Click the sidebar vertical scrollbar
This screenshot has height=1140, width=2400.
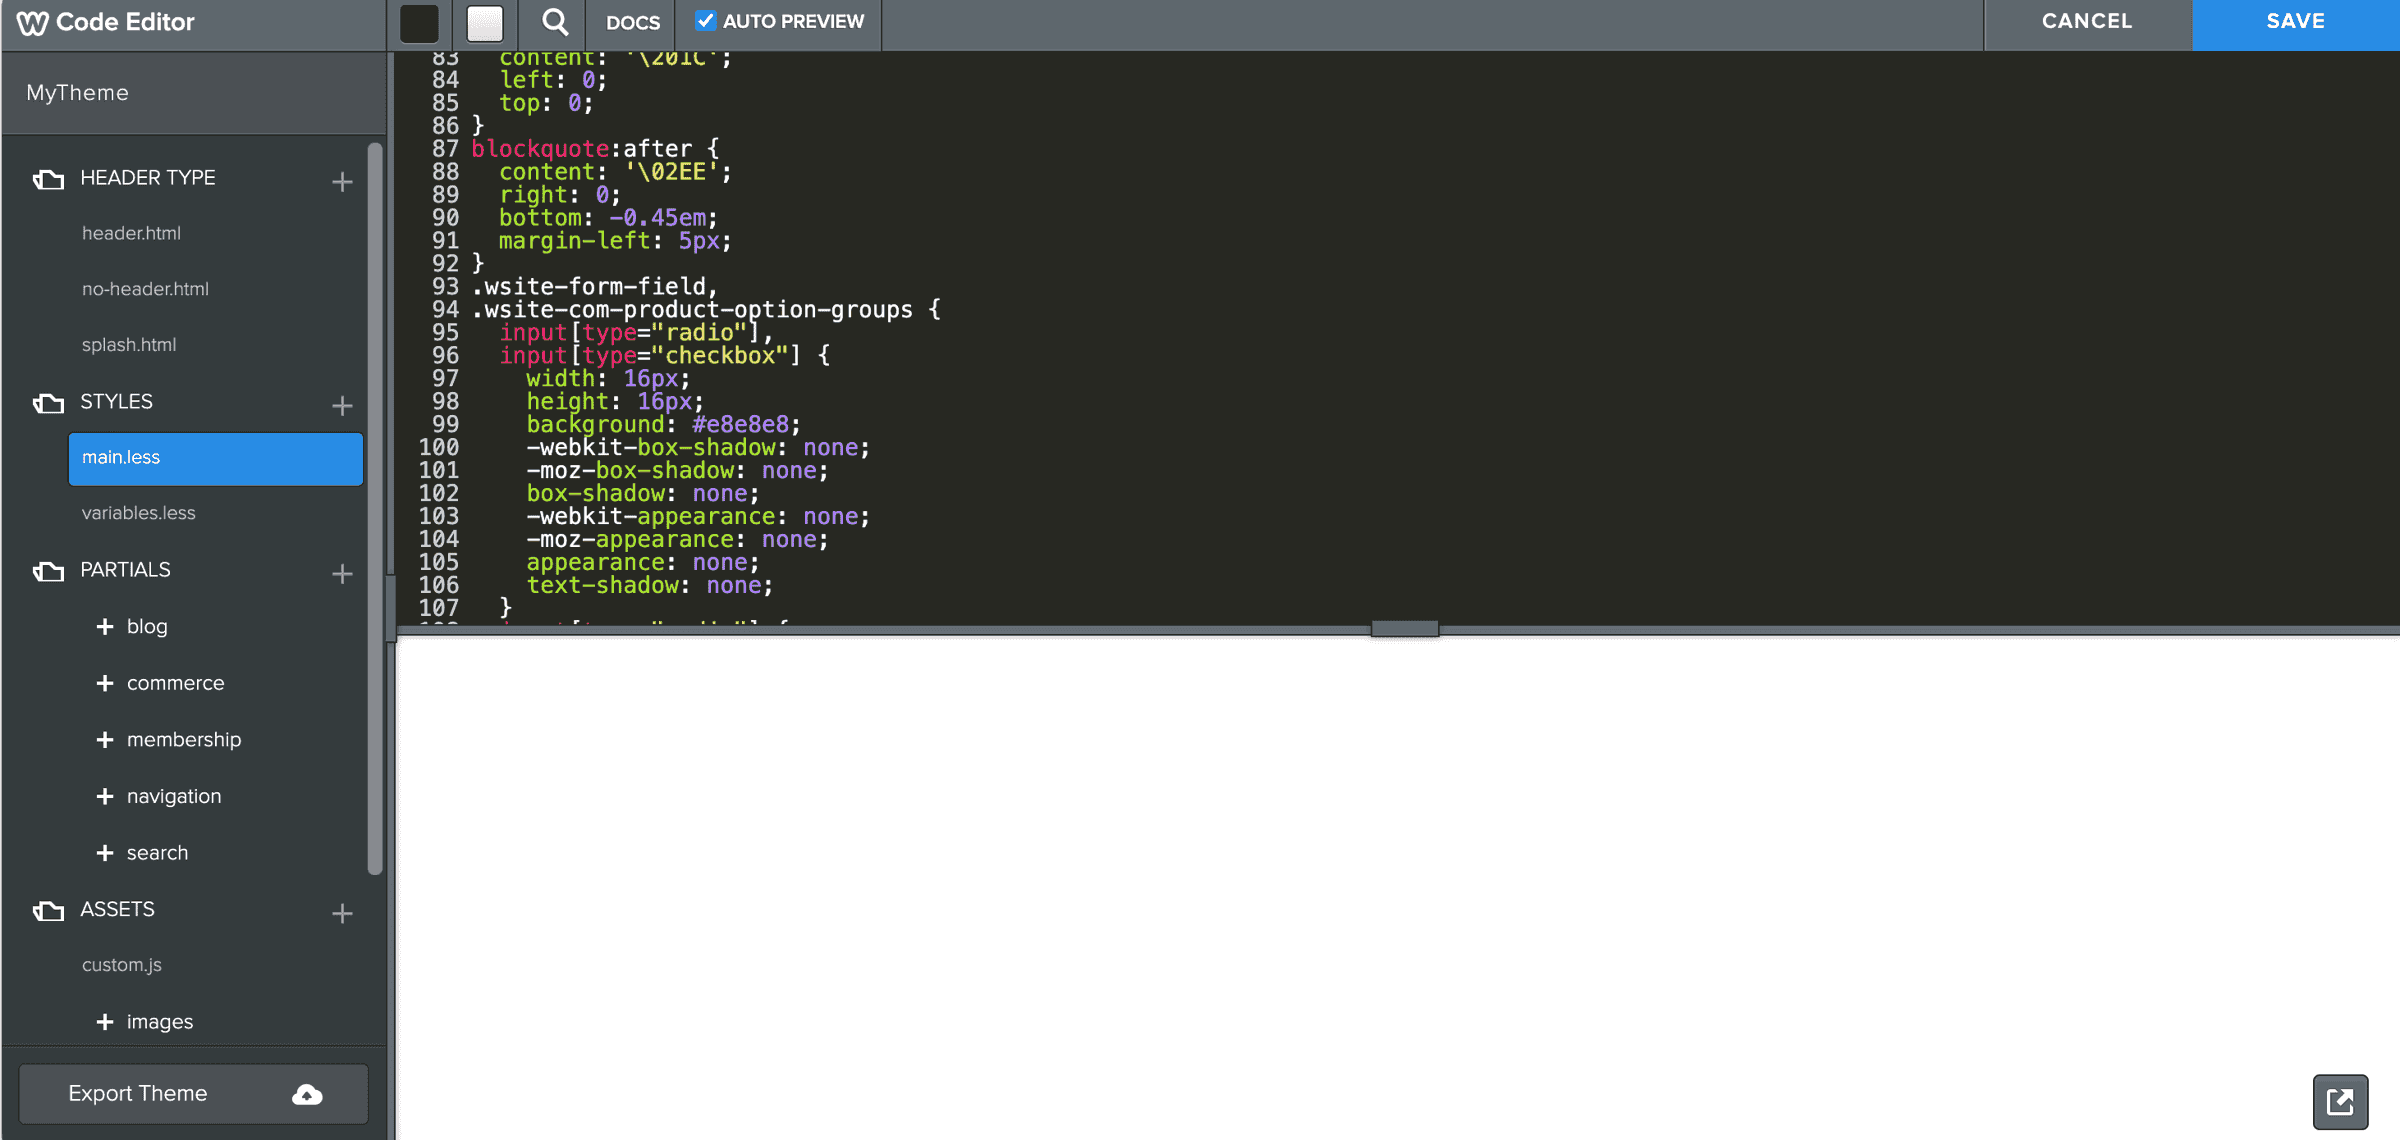(375, 510)
